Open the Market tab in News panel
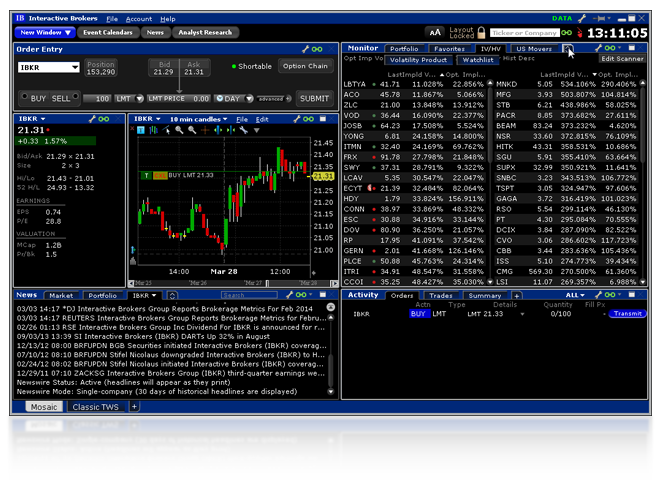Viewport: 662px width, 500px height. (61, 296)
